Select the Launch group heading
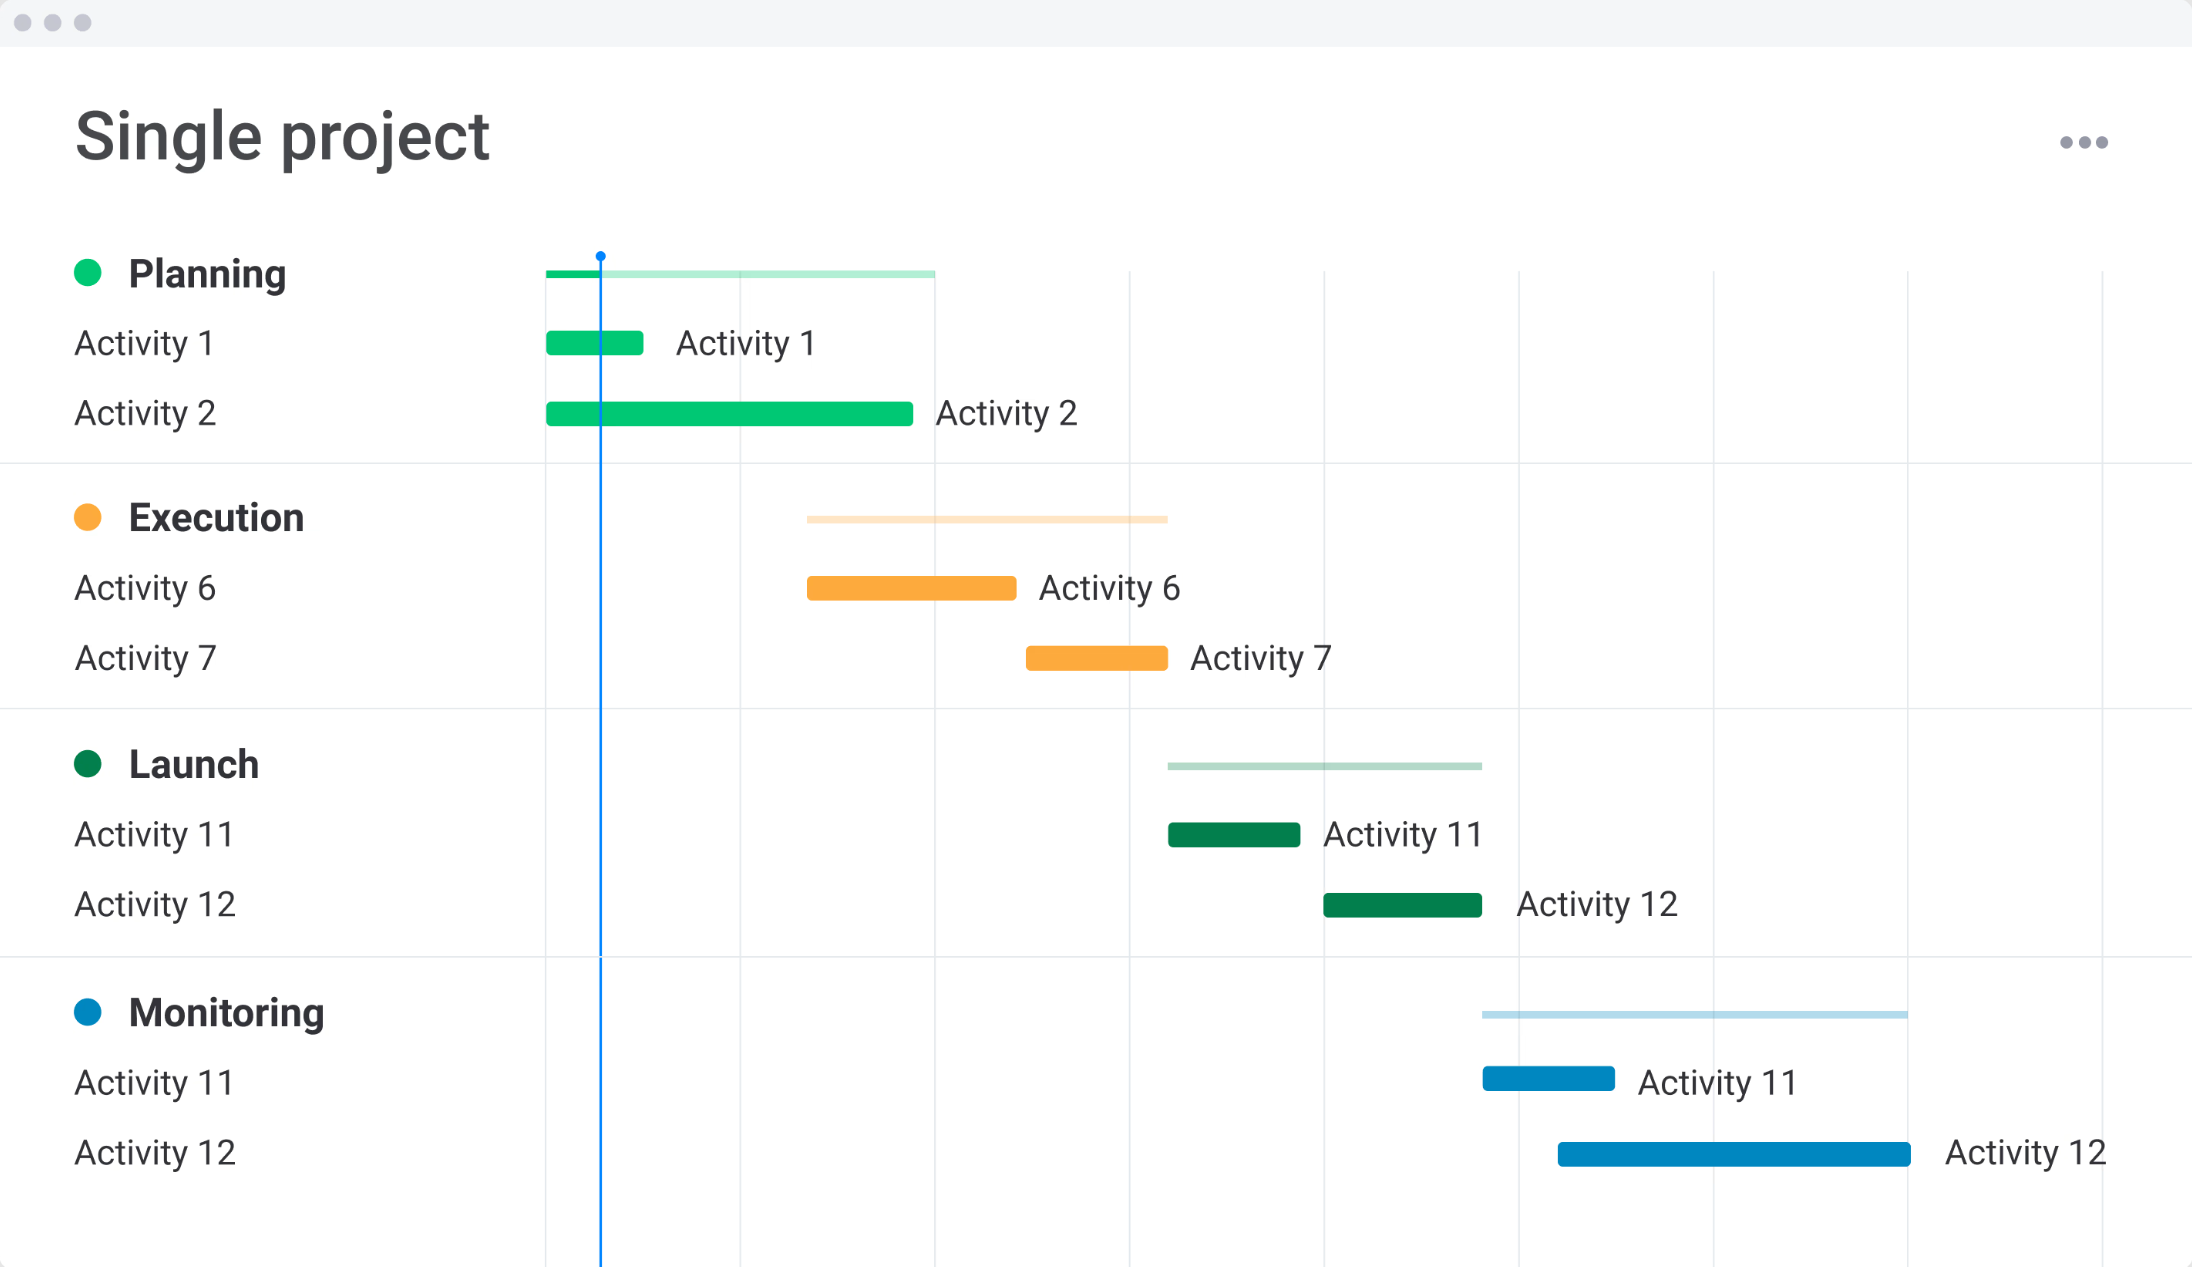Screen dimensions: 2192x1267 194,765
